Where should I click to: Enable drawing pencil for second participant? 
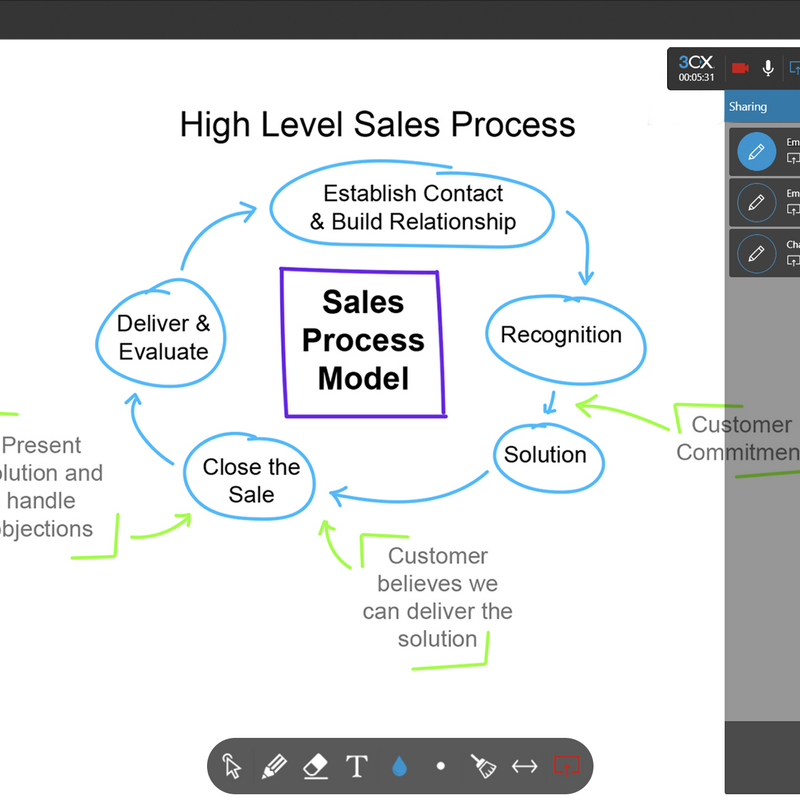point(756,203)
